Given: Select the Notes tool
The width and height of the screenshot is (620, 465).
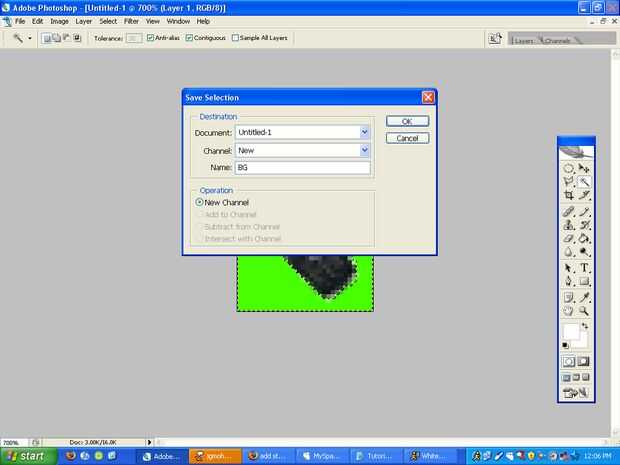Looking at the screenshot, I should coord(569,297).
